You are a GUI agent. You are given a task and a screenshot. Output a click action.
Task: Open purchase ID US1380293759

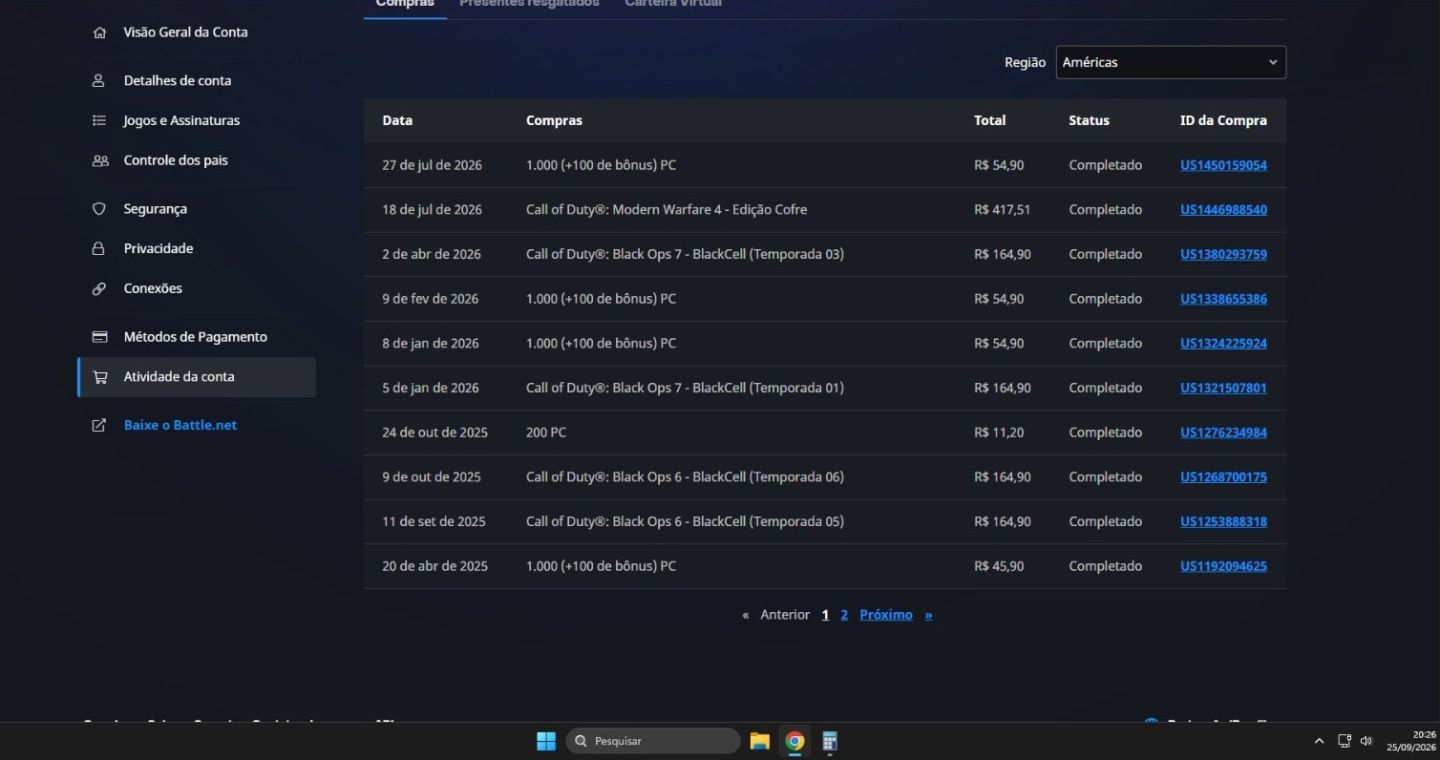pyautogui.click(x=1223, y=254)
